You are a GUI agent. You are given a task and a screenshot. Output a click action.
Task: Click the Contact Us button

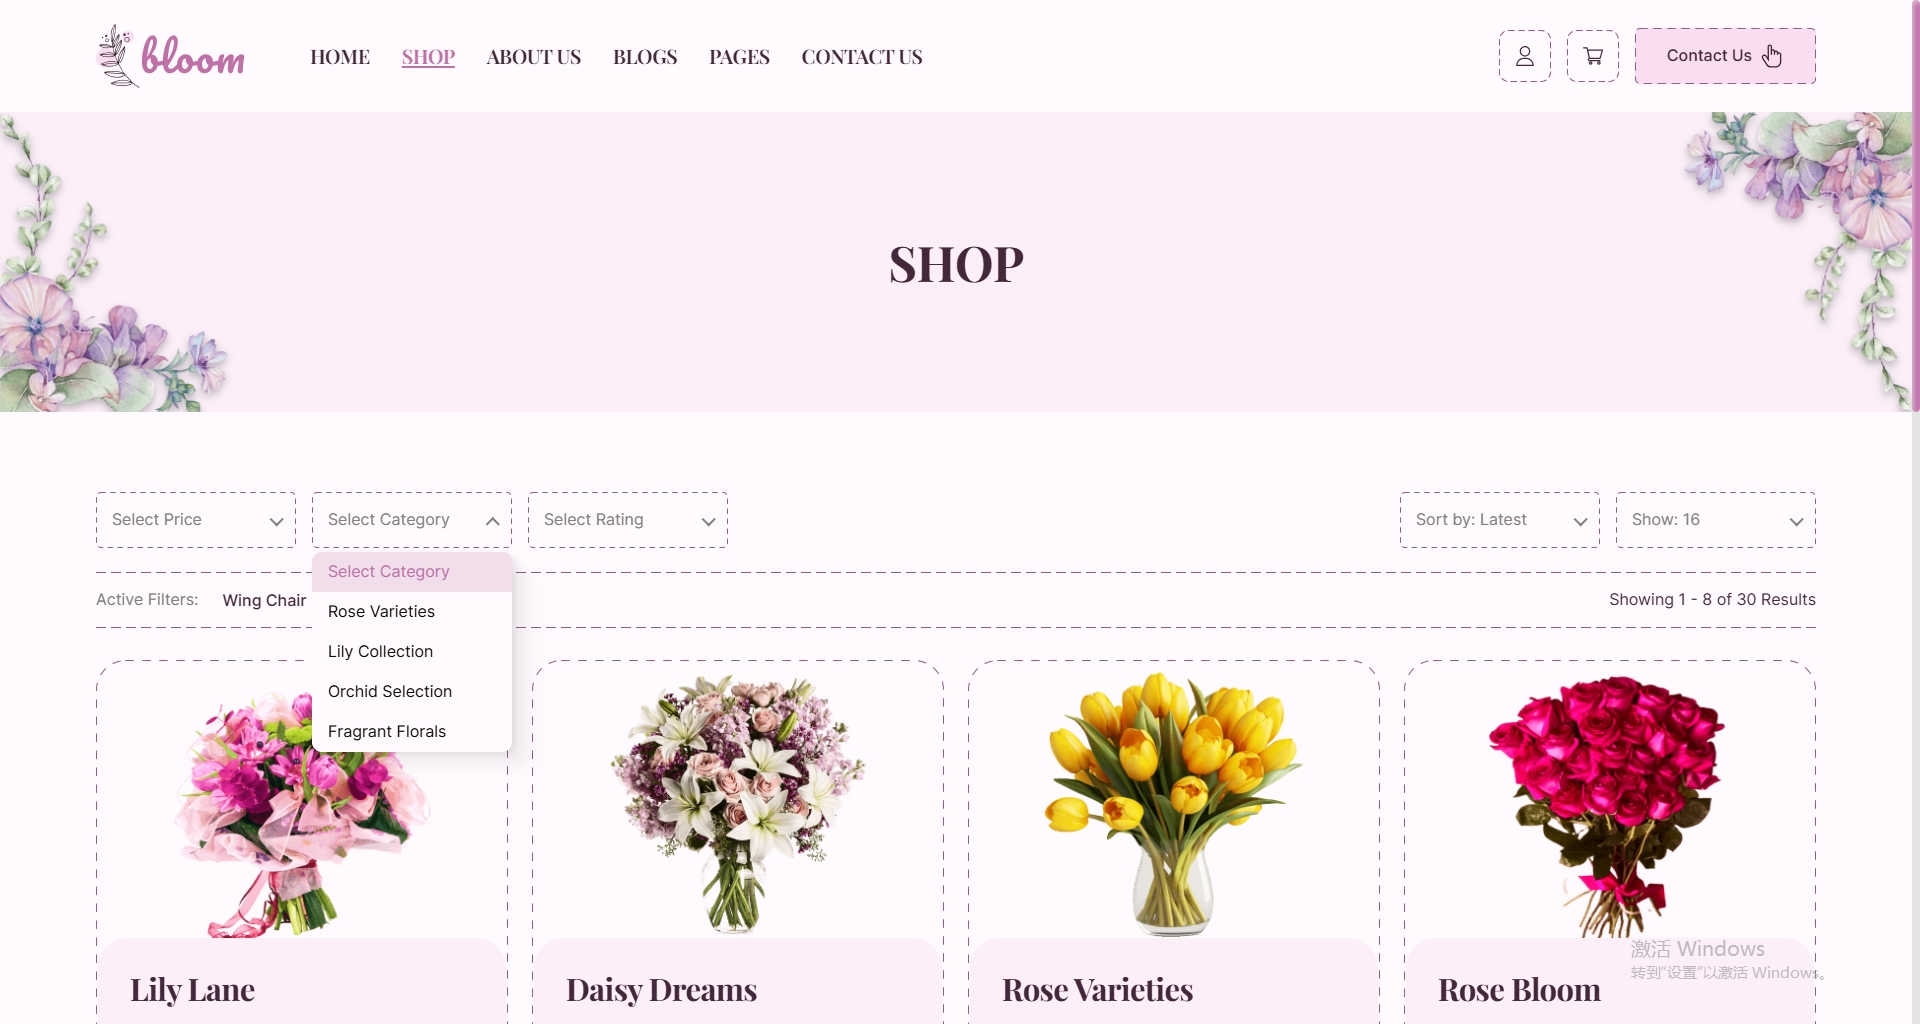tap(1725, 56)
